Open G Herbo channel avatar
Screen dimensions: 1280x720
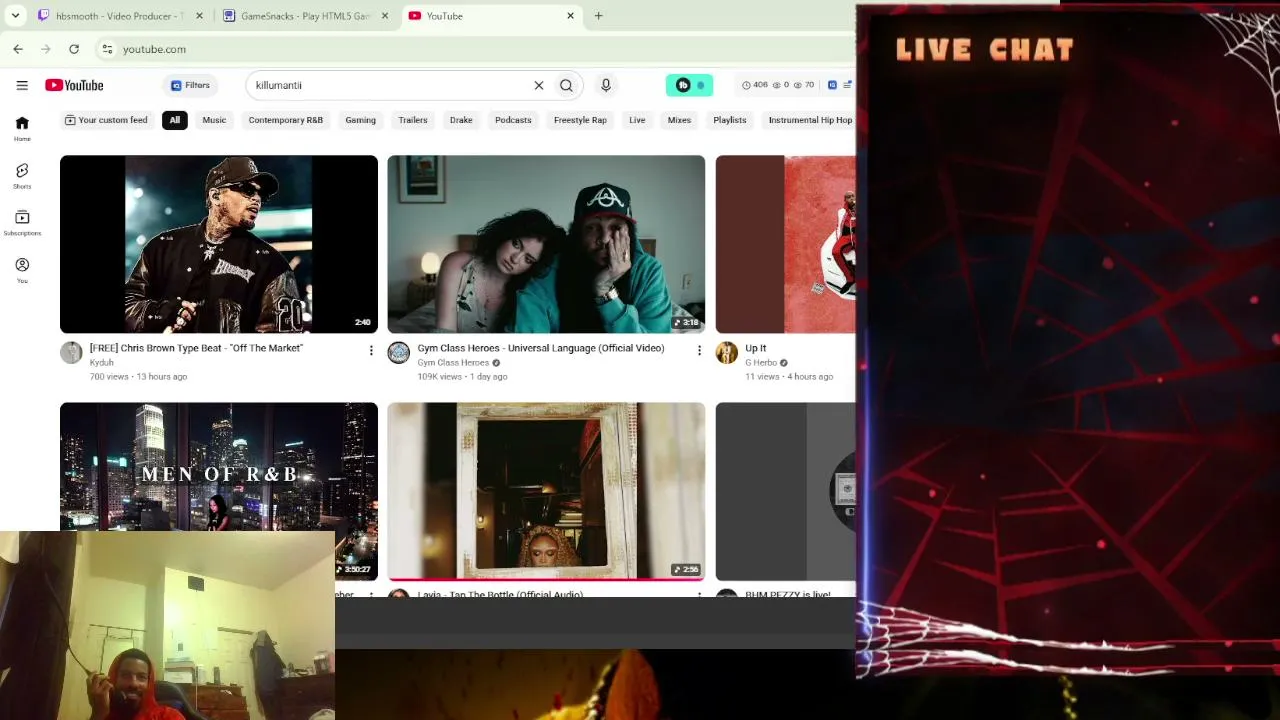click(727, 352)
